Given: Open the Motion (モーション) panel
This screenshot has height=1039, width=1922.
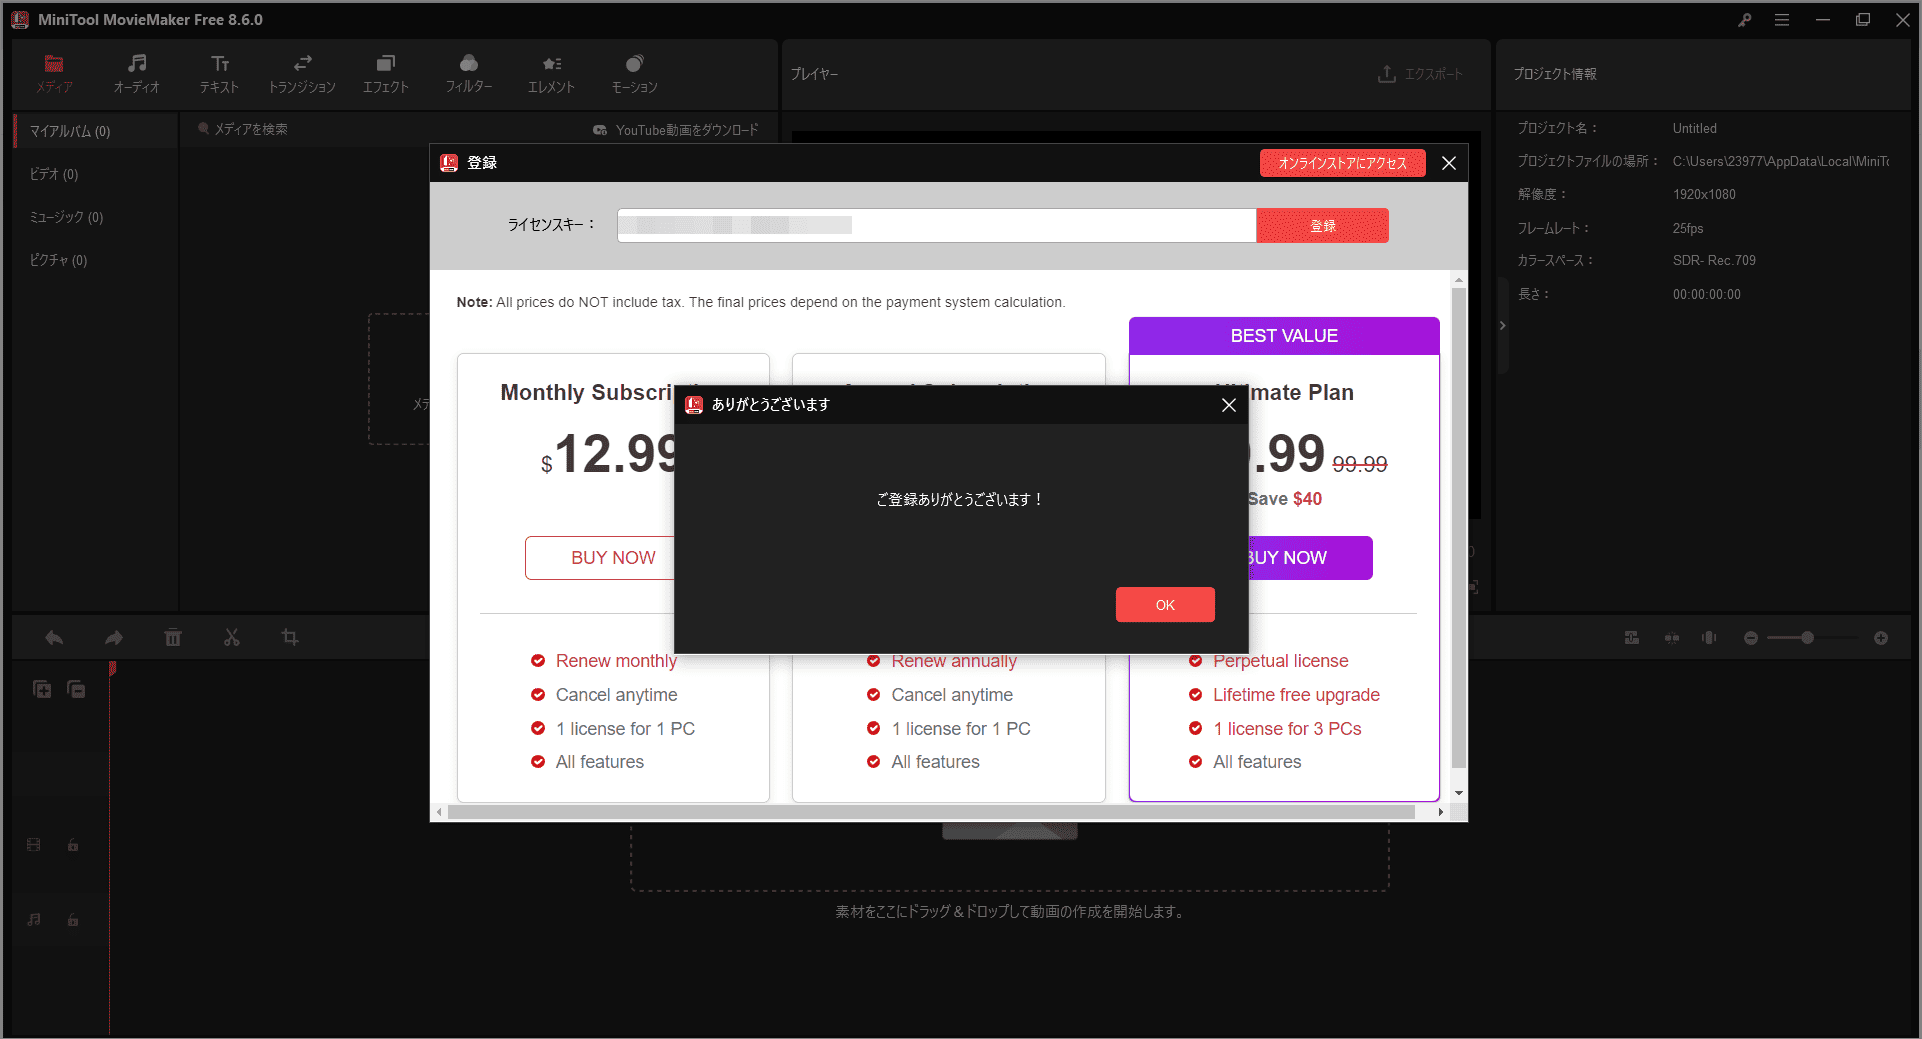Looking at the screenshot, I should coord(633,72).
